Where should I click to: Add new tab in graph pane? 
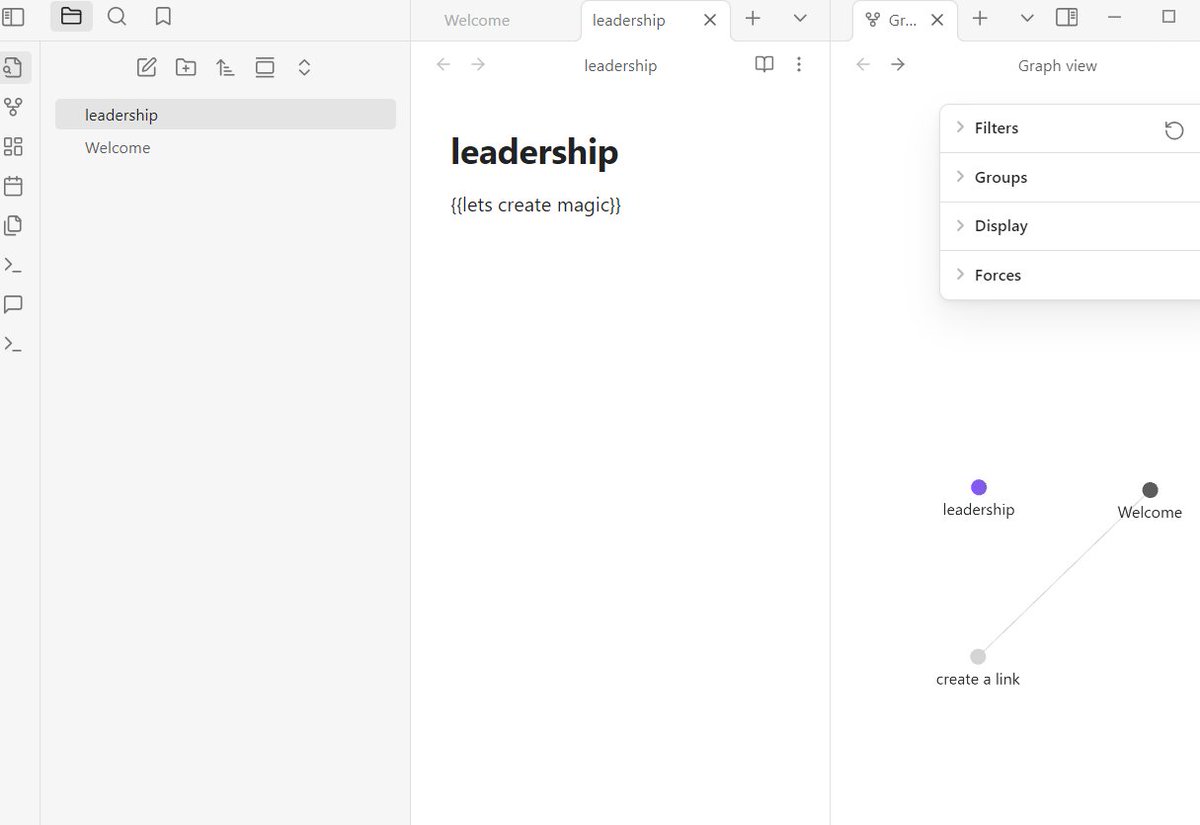(980, 18)
